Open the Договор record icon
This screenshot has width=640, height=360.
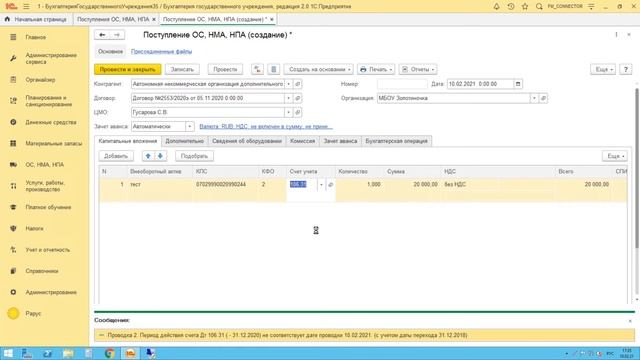point(298,98)
